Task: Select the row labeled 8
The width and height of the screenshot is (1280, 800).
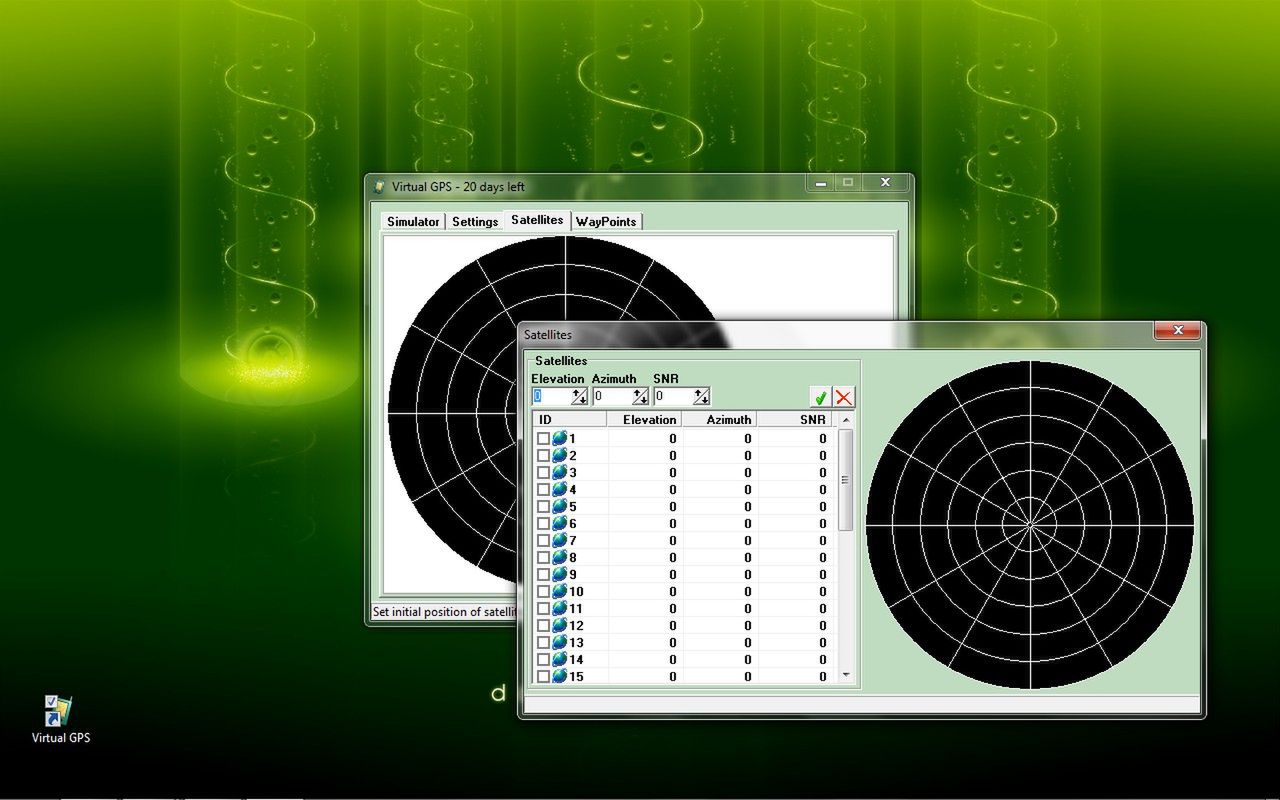Action: (x=684, y=557)
